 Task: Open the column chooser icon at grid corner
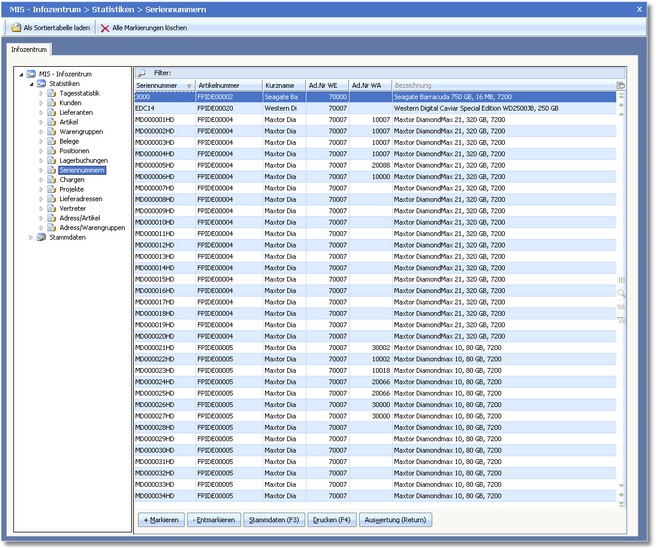tap(620, 86)
